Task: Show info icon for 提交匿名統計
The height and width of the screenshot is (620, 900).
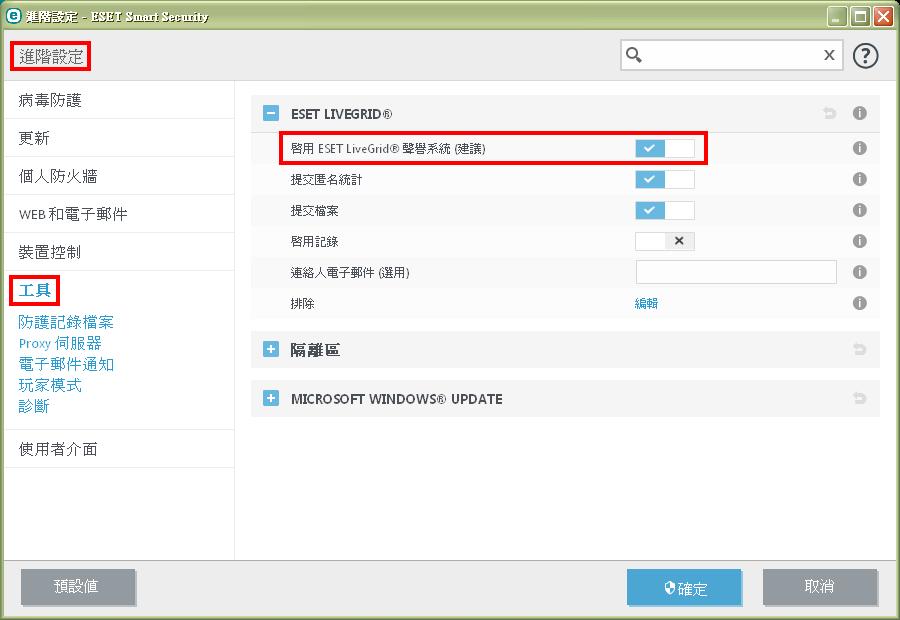Action: click(859, 179)
